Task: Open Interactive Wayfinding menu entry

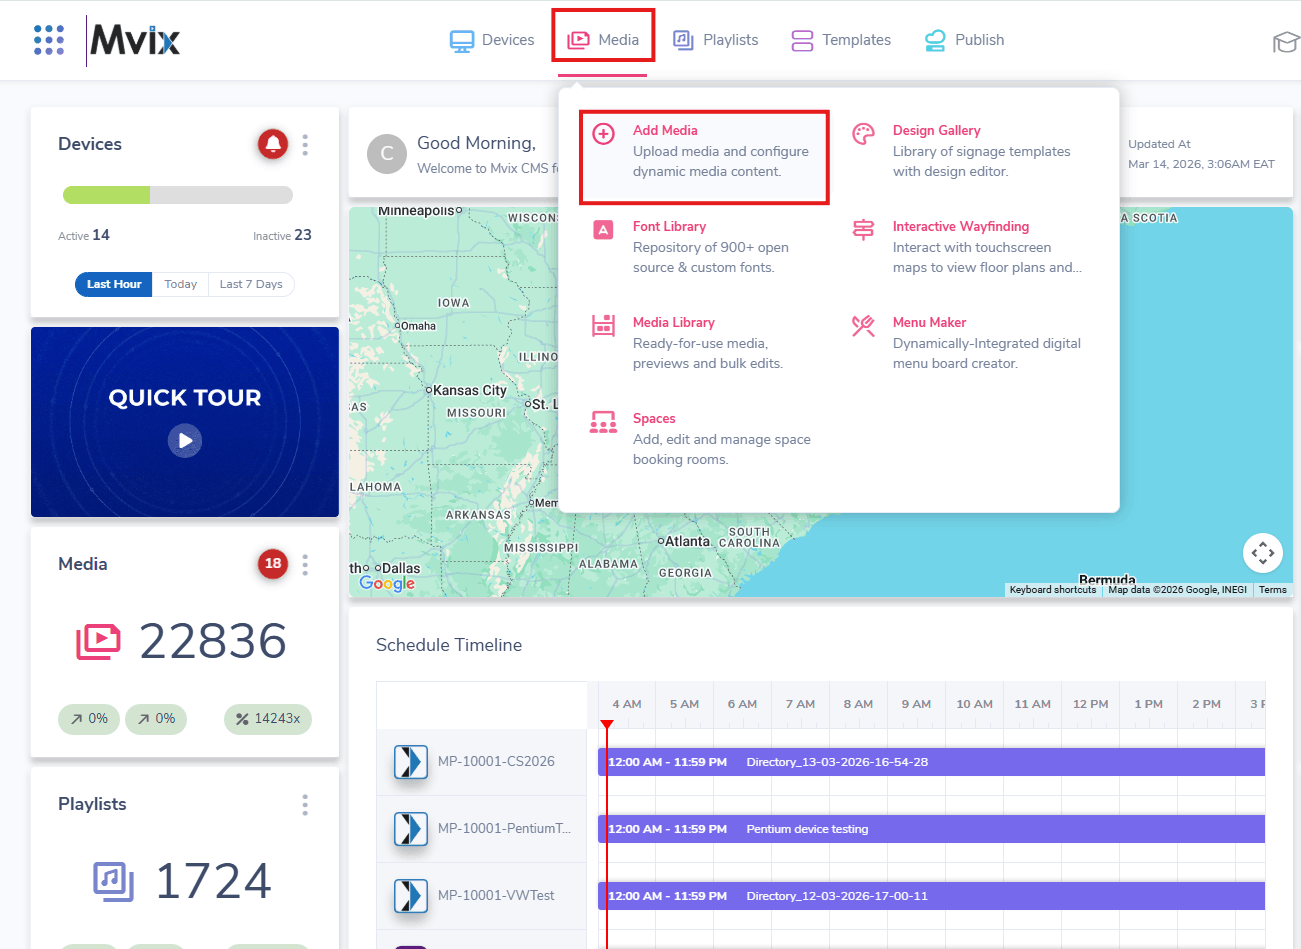Action: click(966, 247)
